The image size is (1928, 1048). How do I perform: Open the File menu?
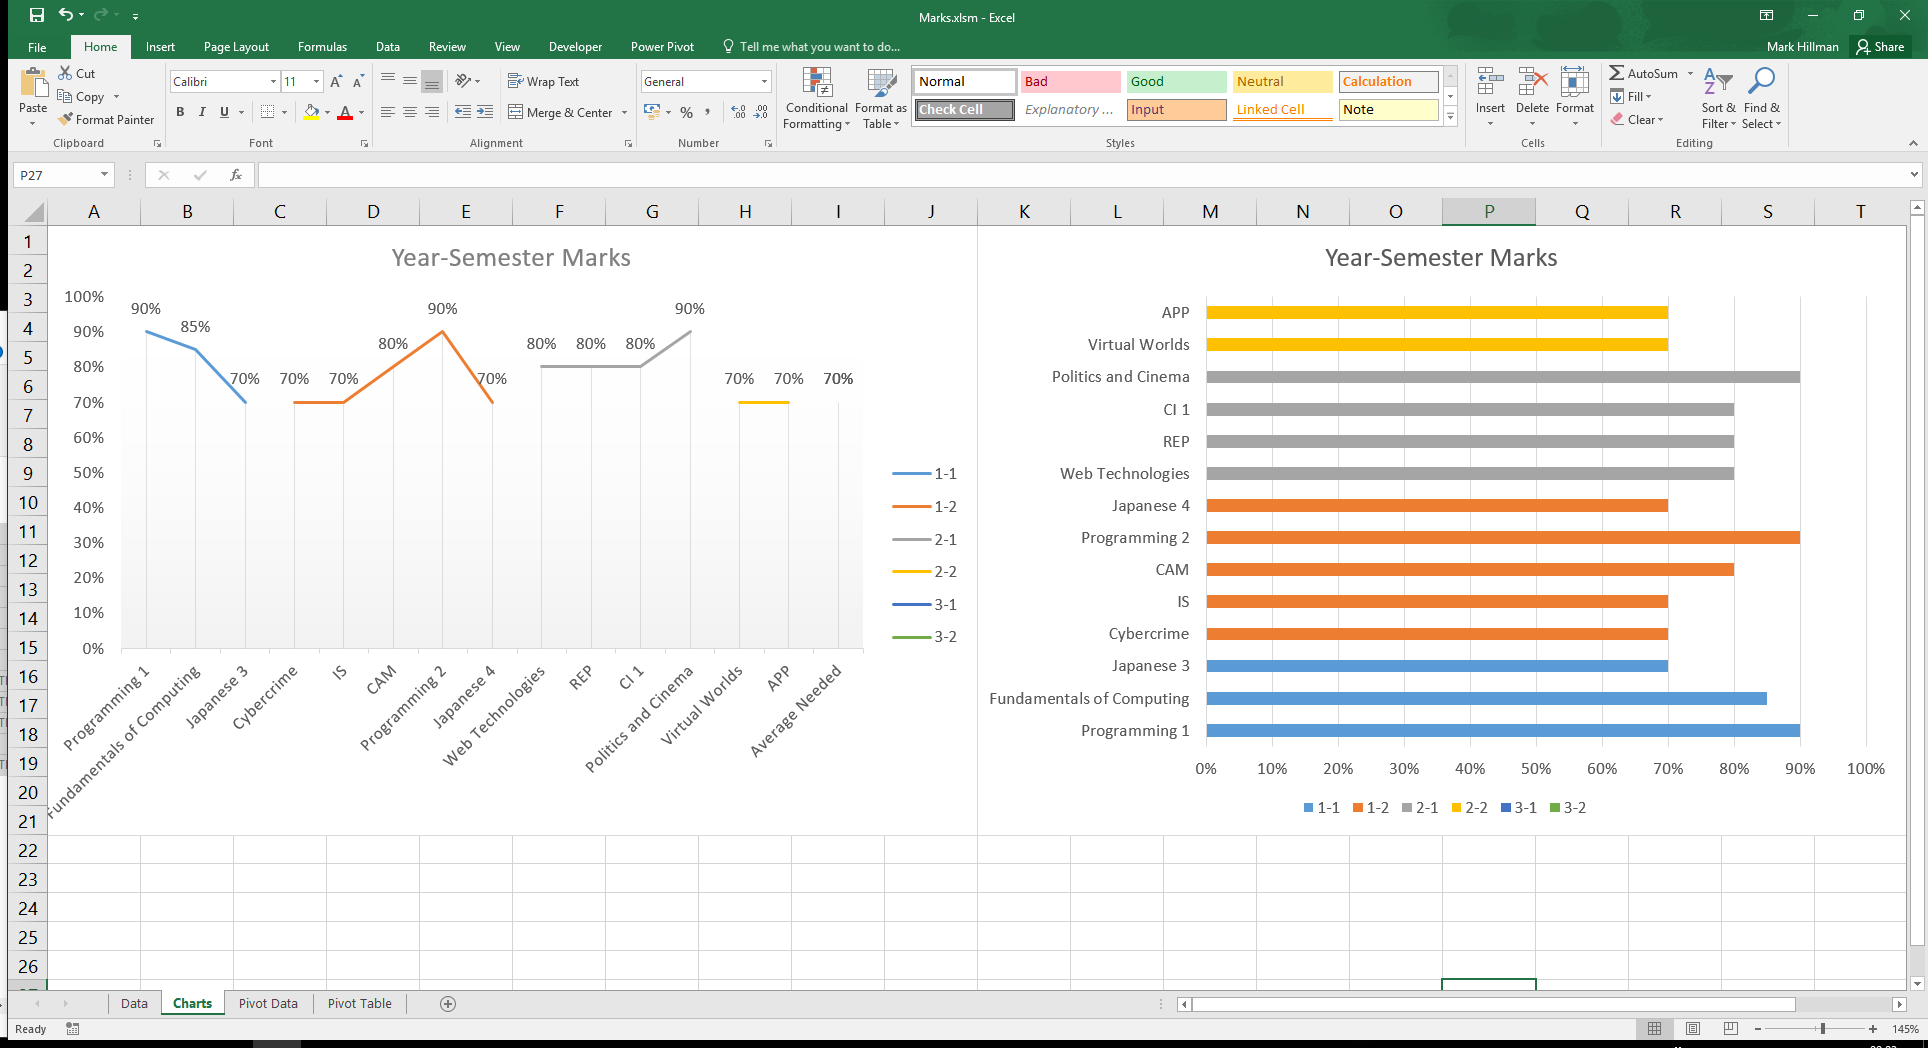pyautogui.click(x=37, y=47)
